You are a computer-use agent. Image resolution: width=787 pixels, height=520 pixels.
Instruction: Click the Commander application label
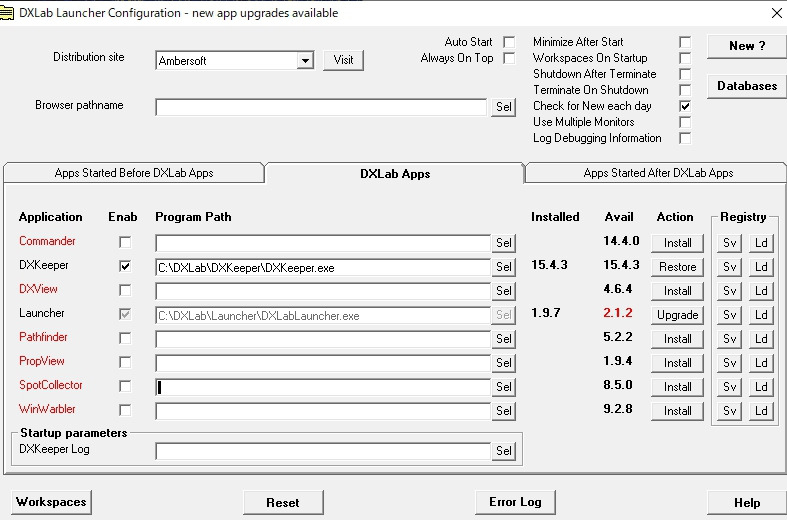pyautogui.click(x=47, y=241)
